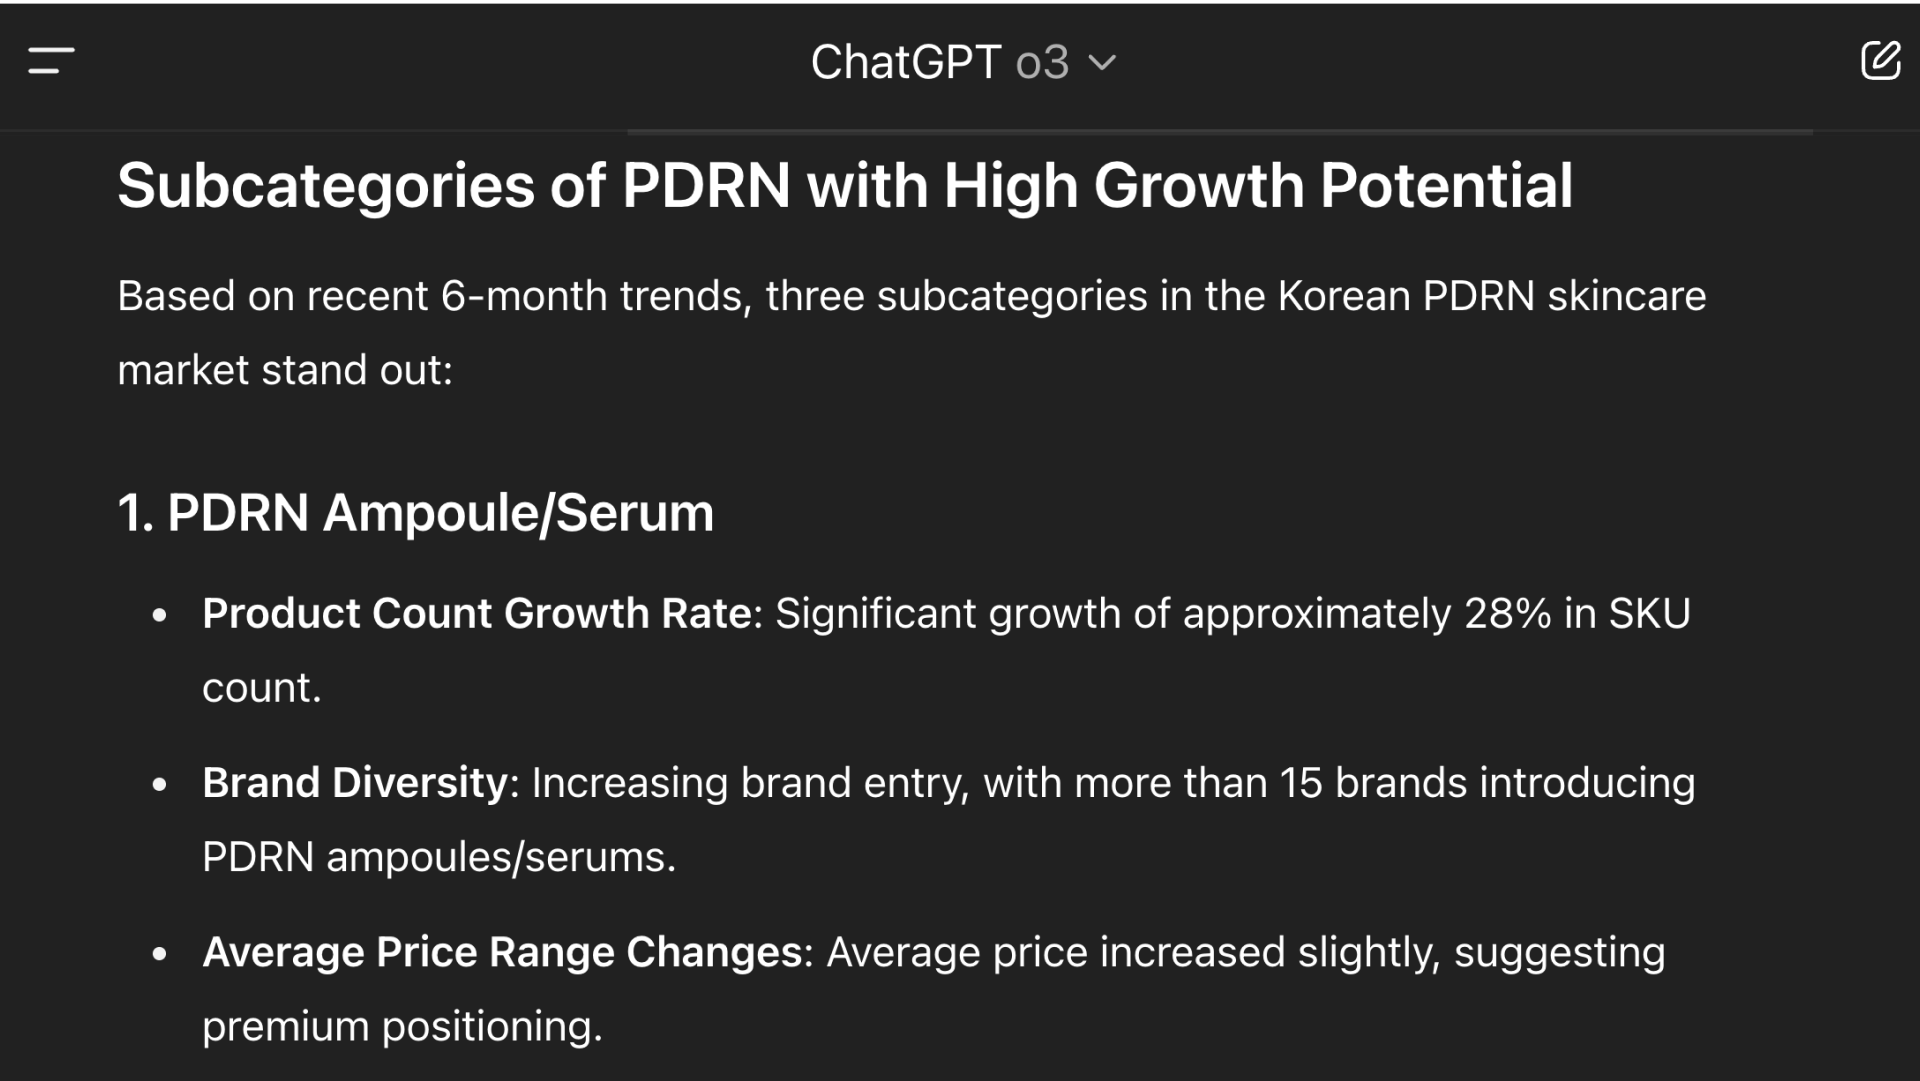Select the Average Price Range Changes label
The width and height of the screenshot is (1920, 1081).
(502, 952)
